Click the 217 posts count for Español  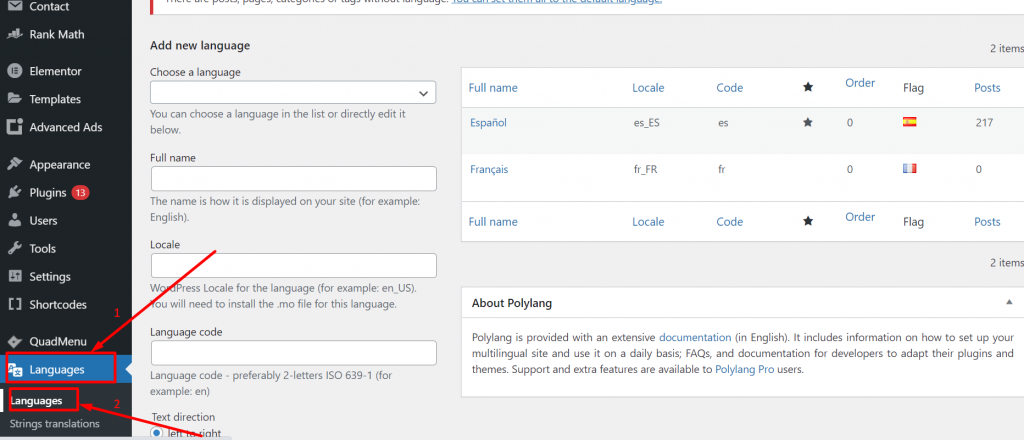[x=984, y=122]
